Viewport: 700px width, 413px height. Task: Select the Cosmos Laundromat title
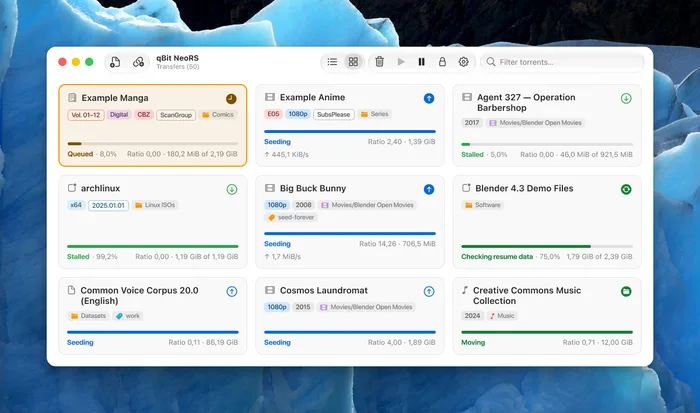[324, 290]
